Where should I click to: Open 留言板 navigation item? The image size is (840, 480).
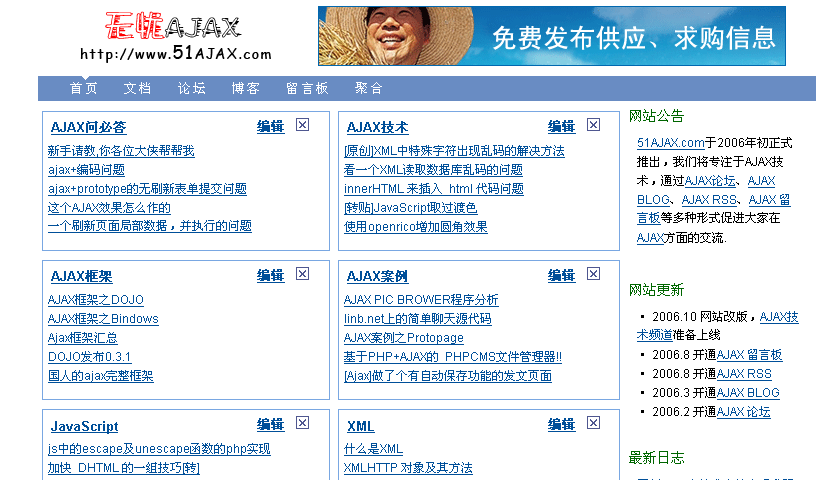307,89
